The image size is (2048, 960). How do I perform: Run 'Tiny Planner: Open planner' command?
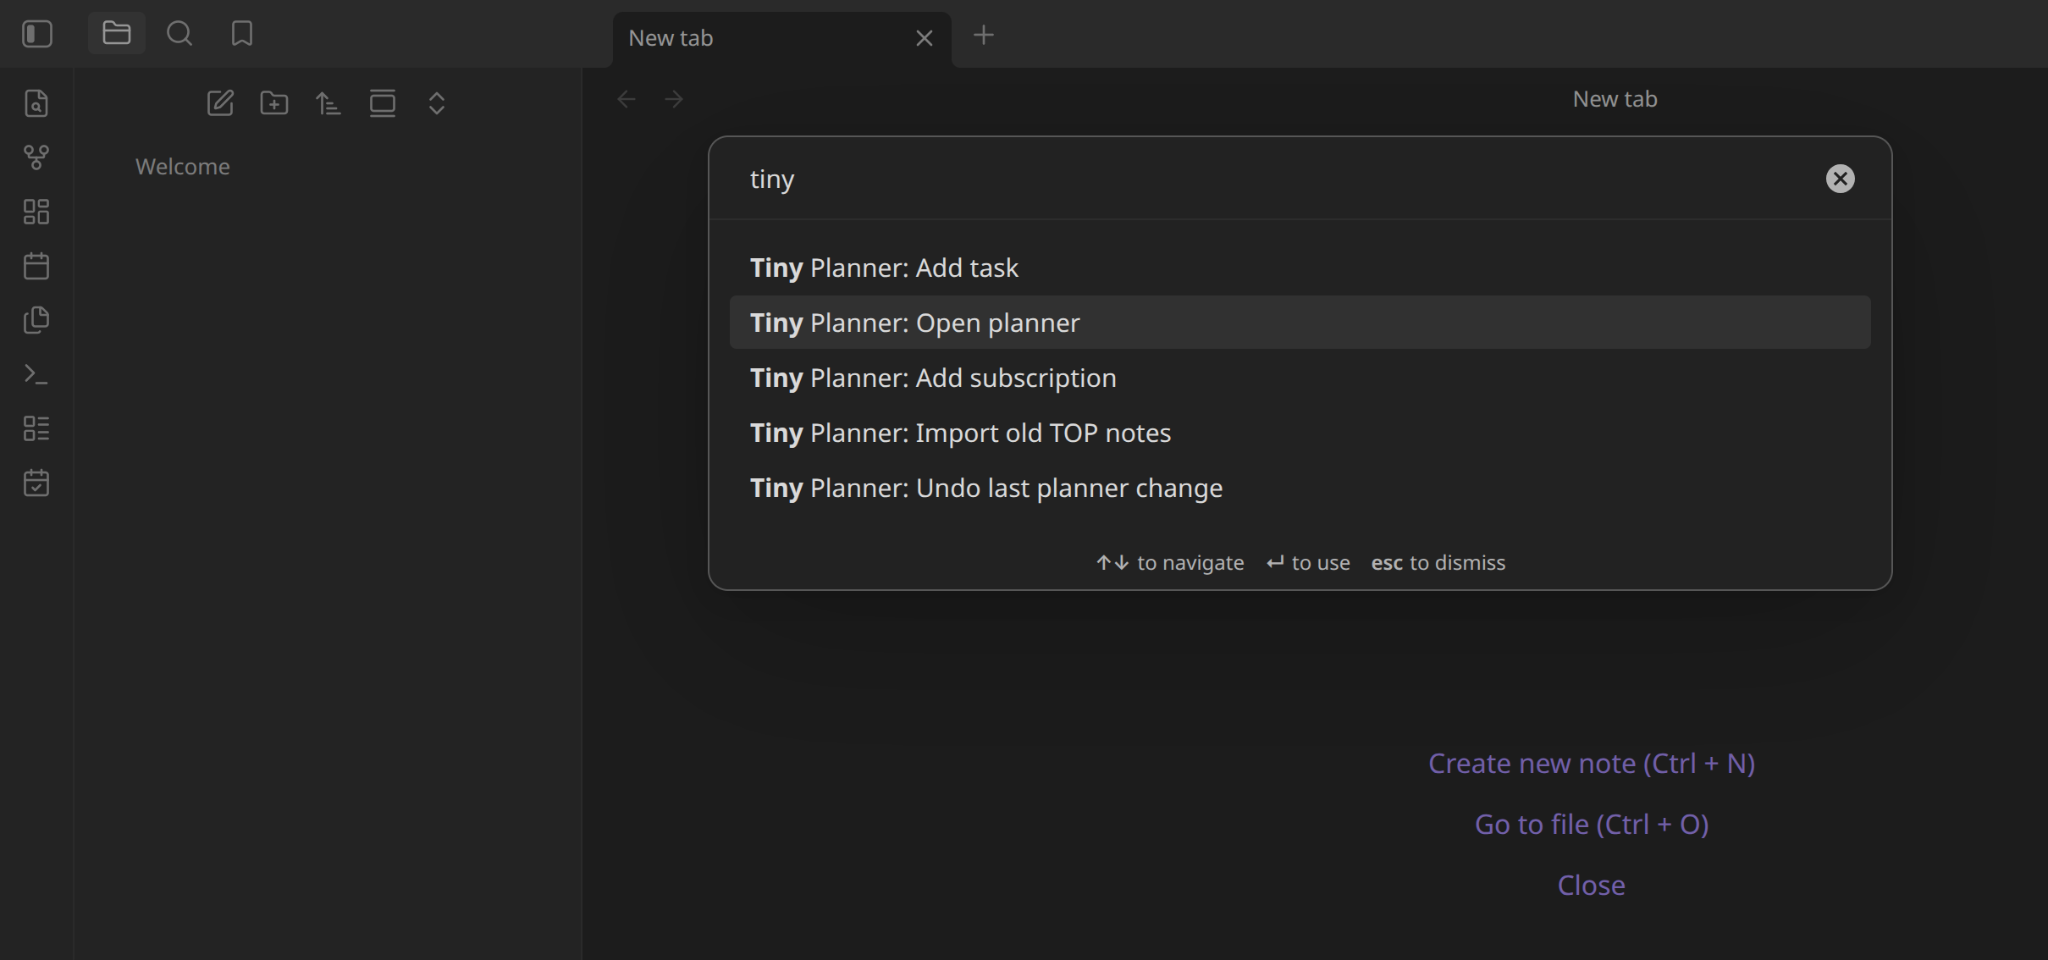pyautogui.click(x=1300, y=323)
